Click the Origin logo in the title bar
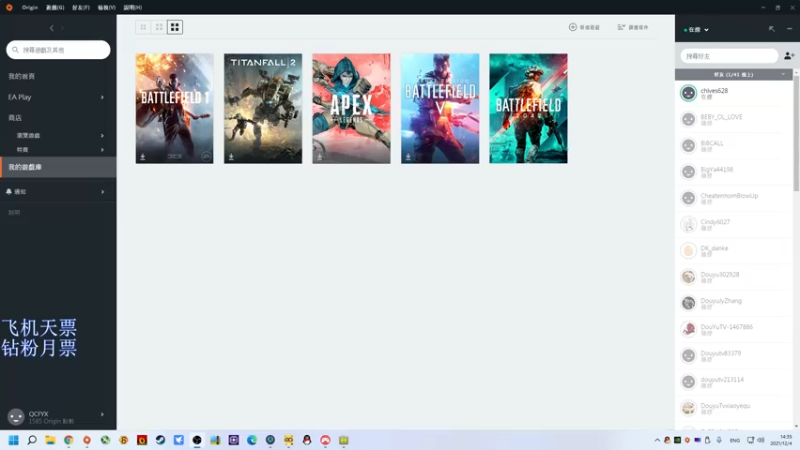This screenshot has height=450, width=800. [9, 8]
